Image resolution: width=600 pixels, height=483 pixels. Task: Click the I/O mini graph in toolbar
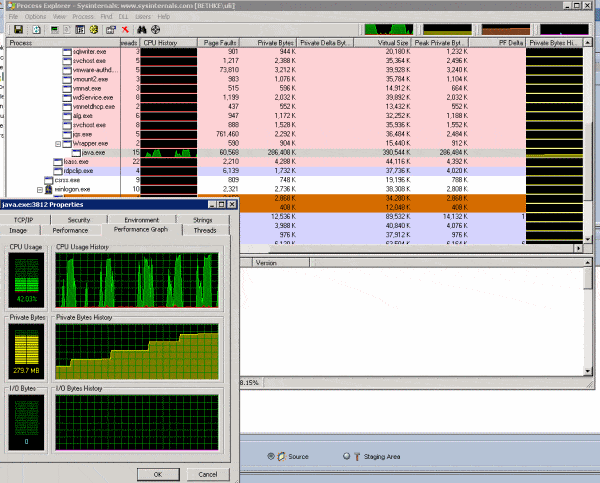pos(564,29)
